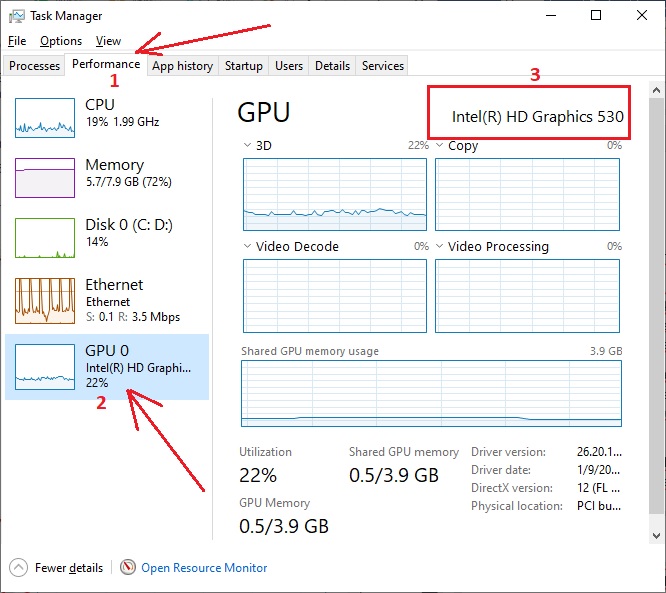This screenshot has width=666, height=593.
Task: Select the GPU 0 mini graph
Action: [x=45, y=367]
